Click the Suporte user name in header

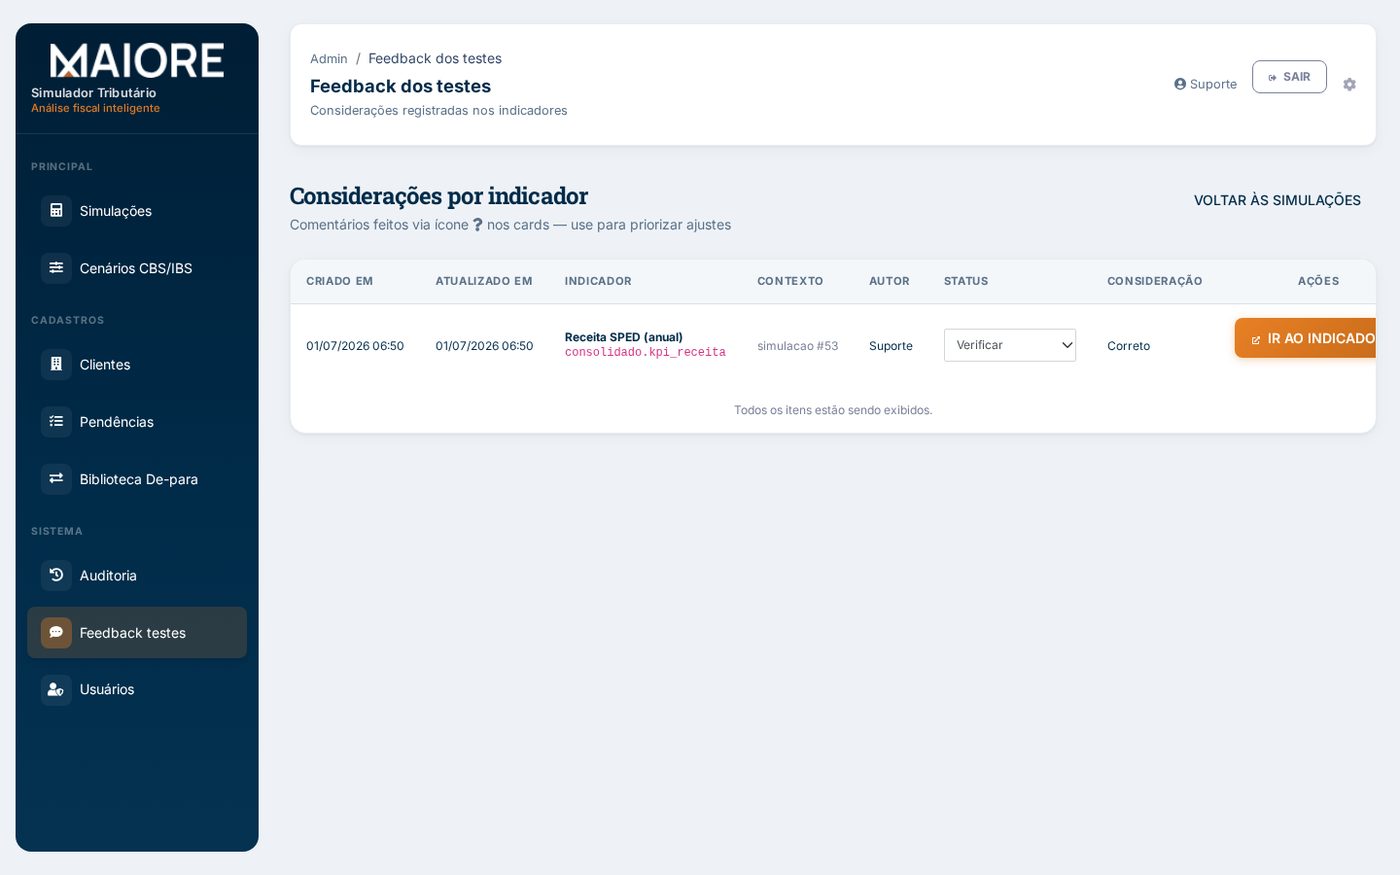click(x=1213, y=84)
